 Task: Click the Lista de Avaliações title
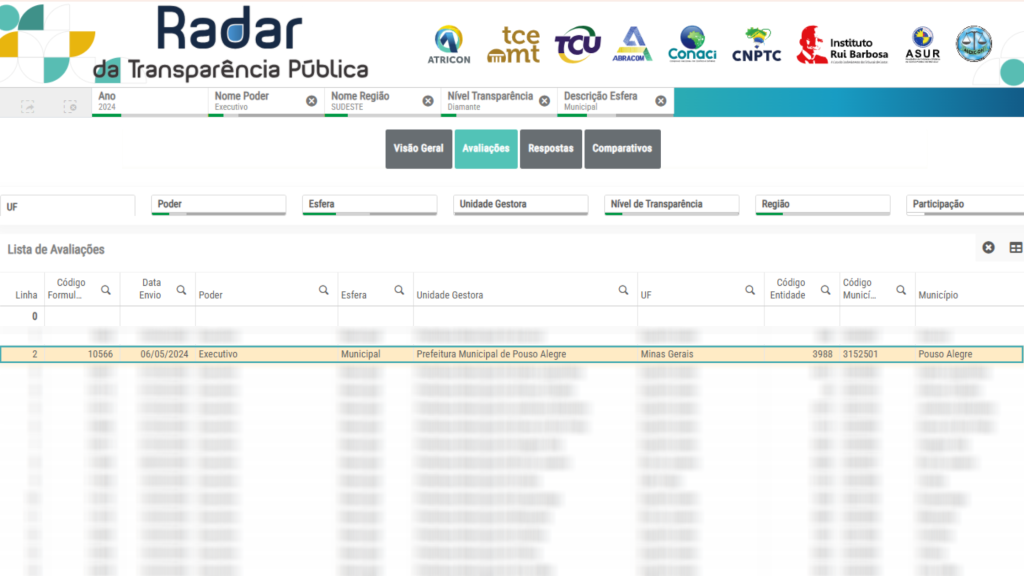[56, 249]
